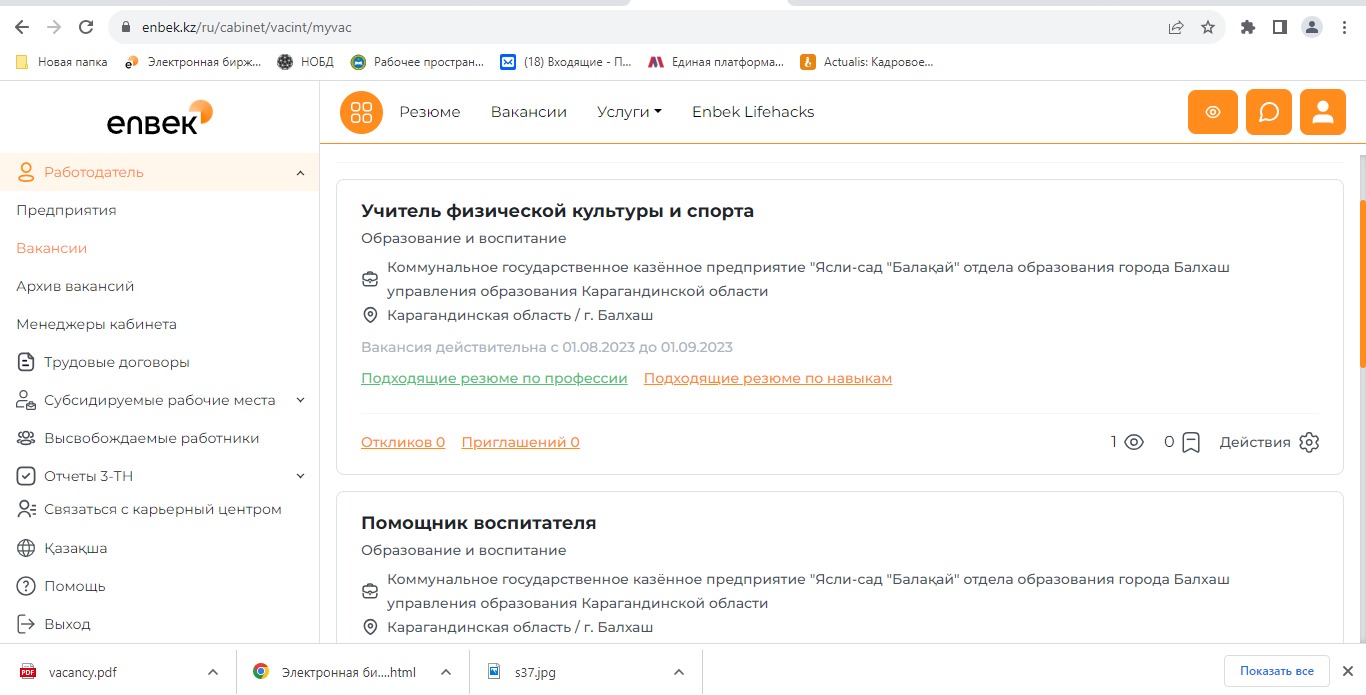Click the bookmark icon on physical education vacancy
This screenshot has width=1366, height=695.
(x=1190, y=442)
